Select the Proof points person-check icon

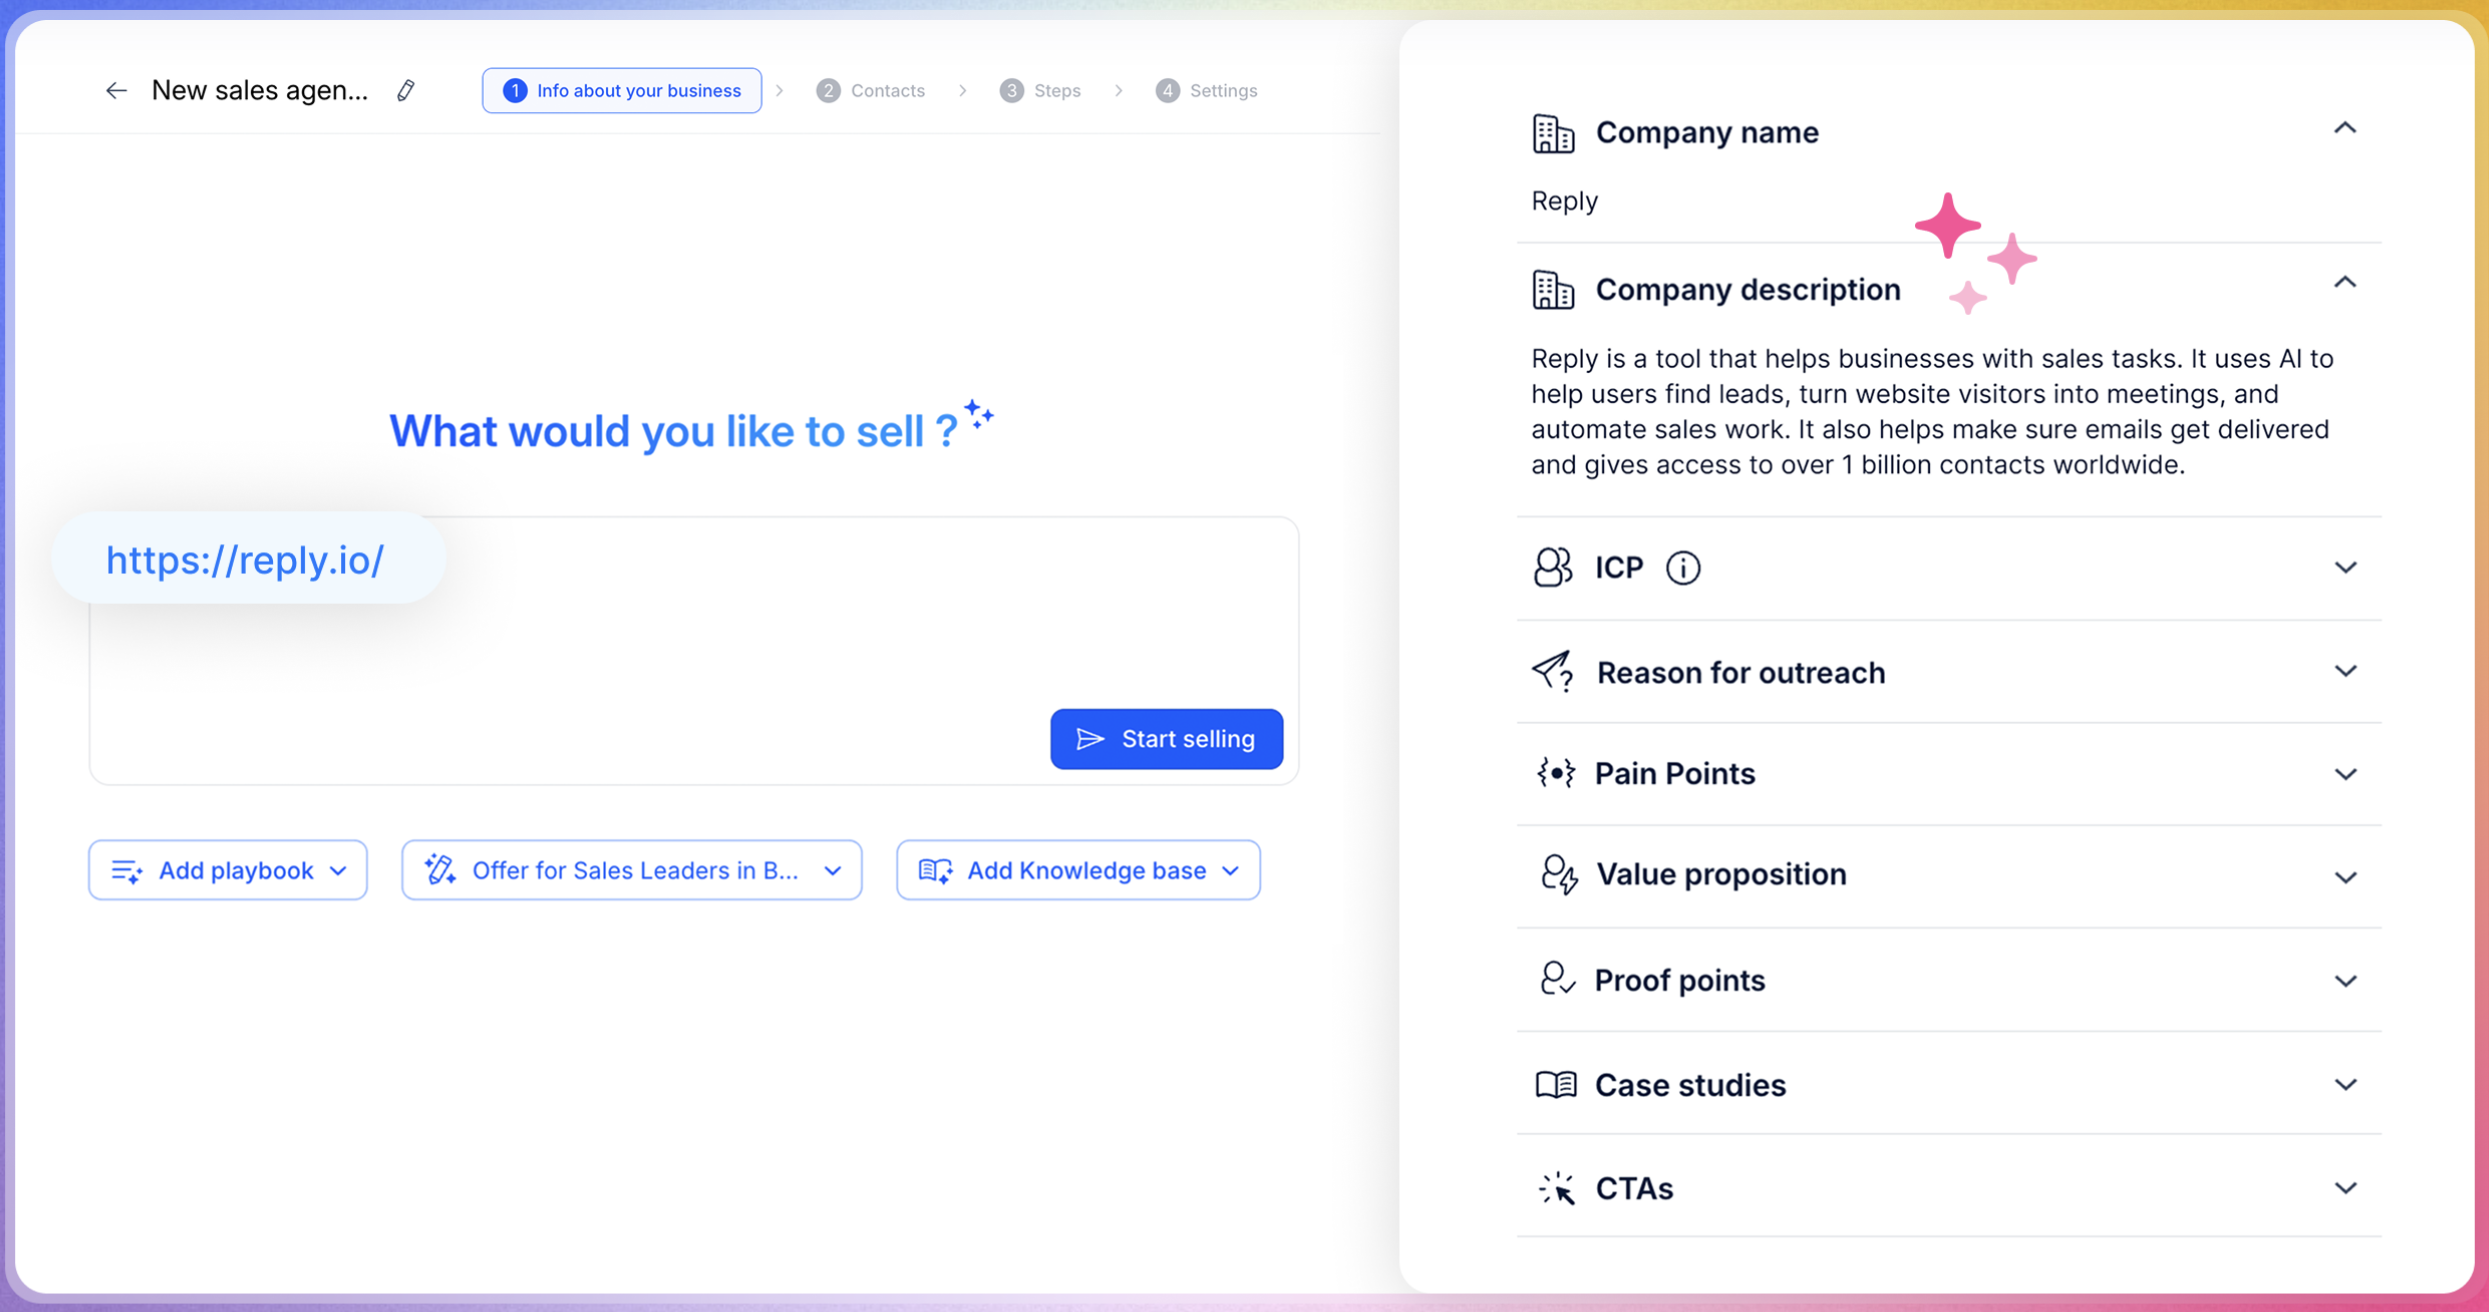tap(1556, 979)
